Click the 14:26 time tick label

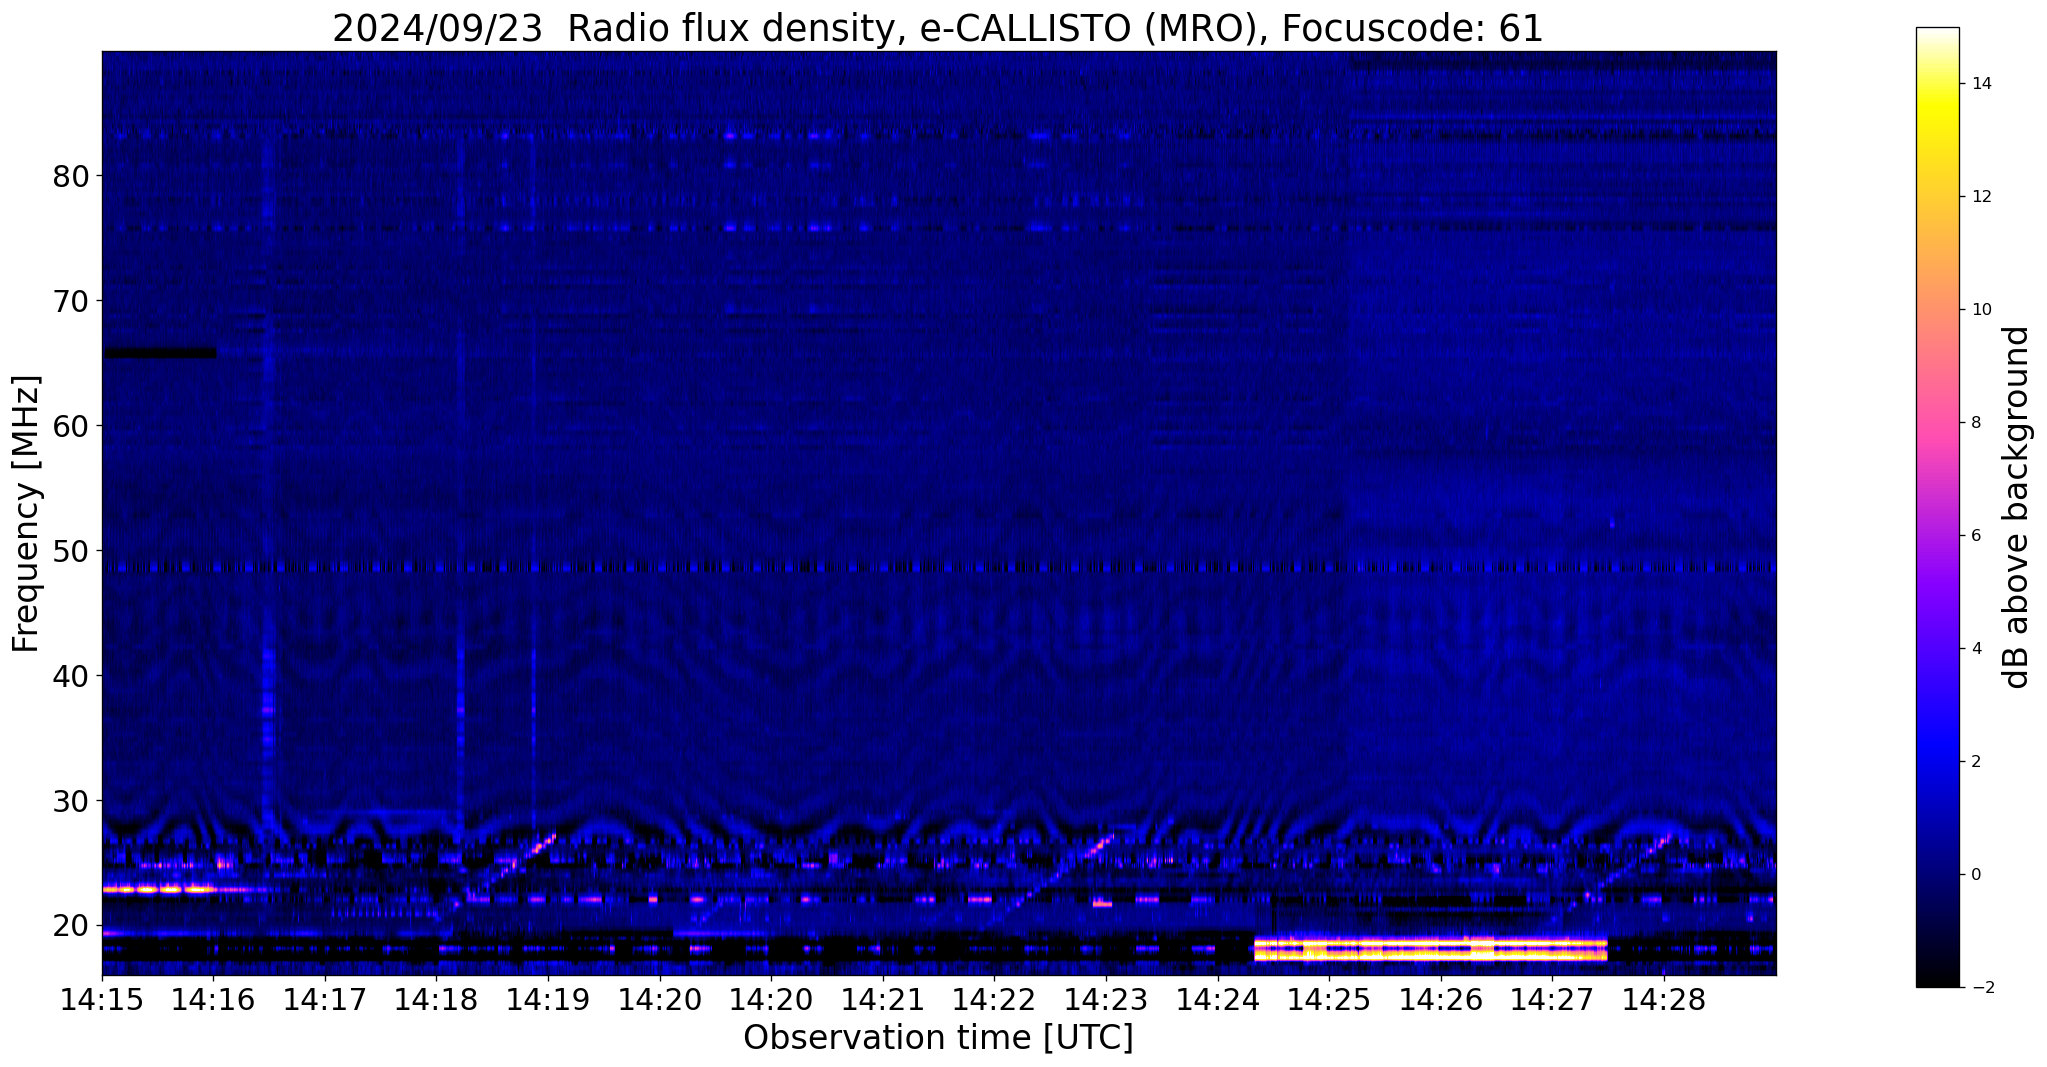pos(1440,1000)
